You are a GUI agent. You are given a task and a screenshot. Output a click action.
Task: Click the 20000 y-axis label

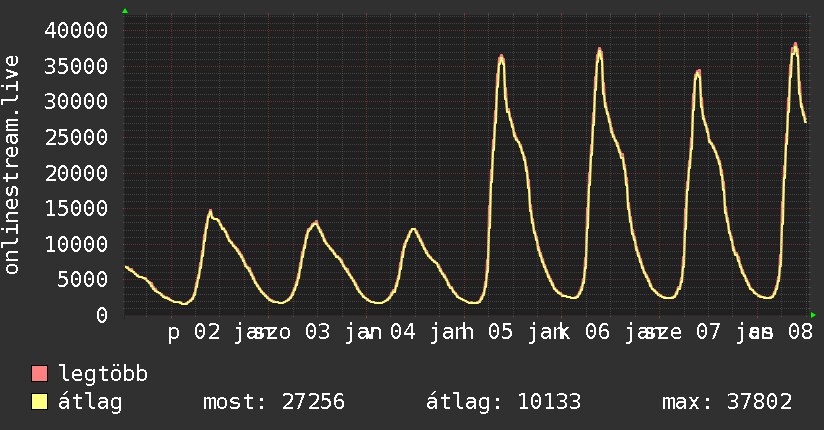tap(76, 173)
